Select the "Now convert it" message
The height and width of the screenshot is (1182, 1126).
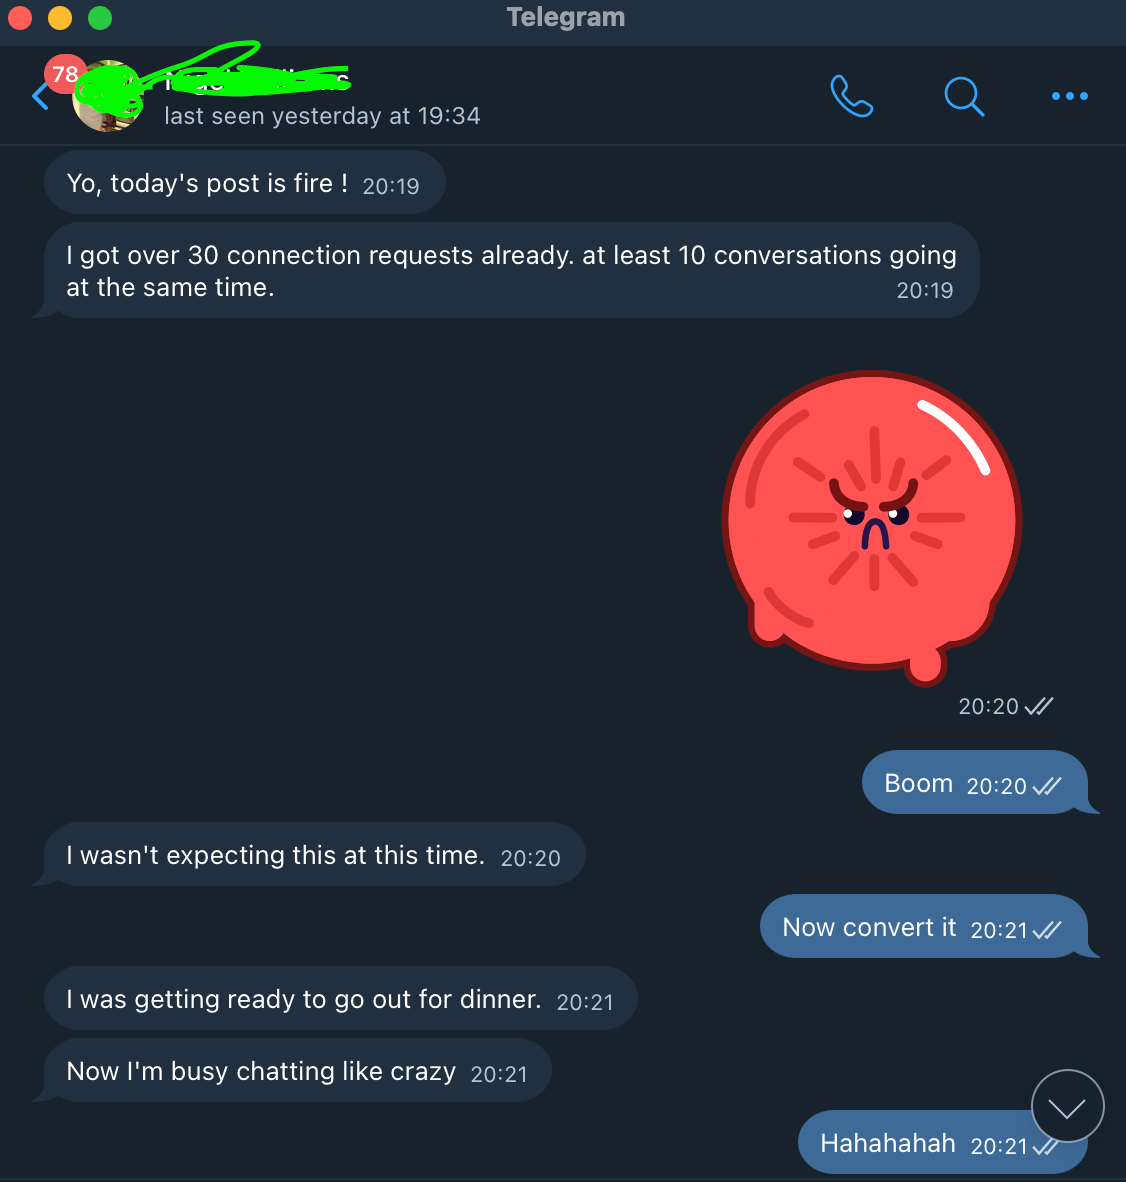coord(923,926)
